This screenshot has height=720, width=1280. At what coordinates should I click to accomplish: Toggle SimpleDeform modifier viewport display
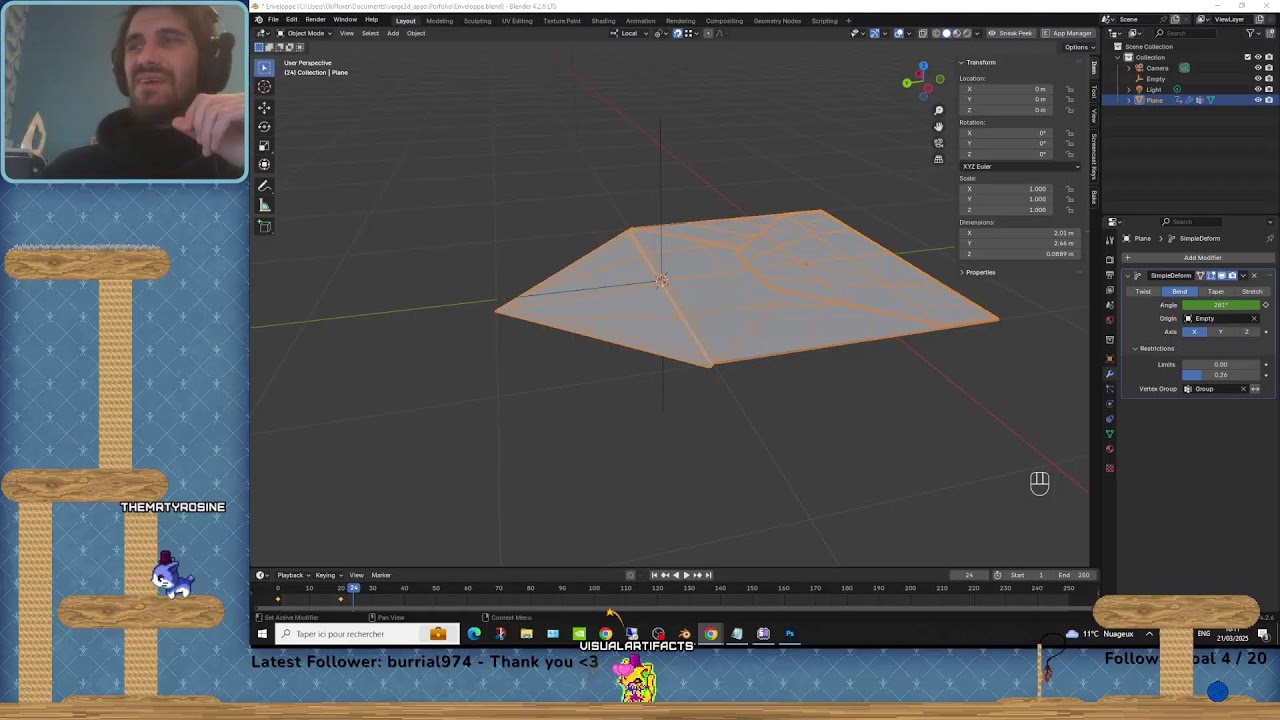pyautogui.click(x=1221, y=275)
